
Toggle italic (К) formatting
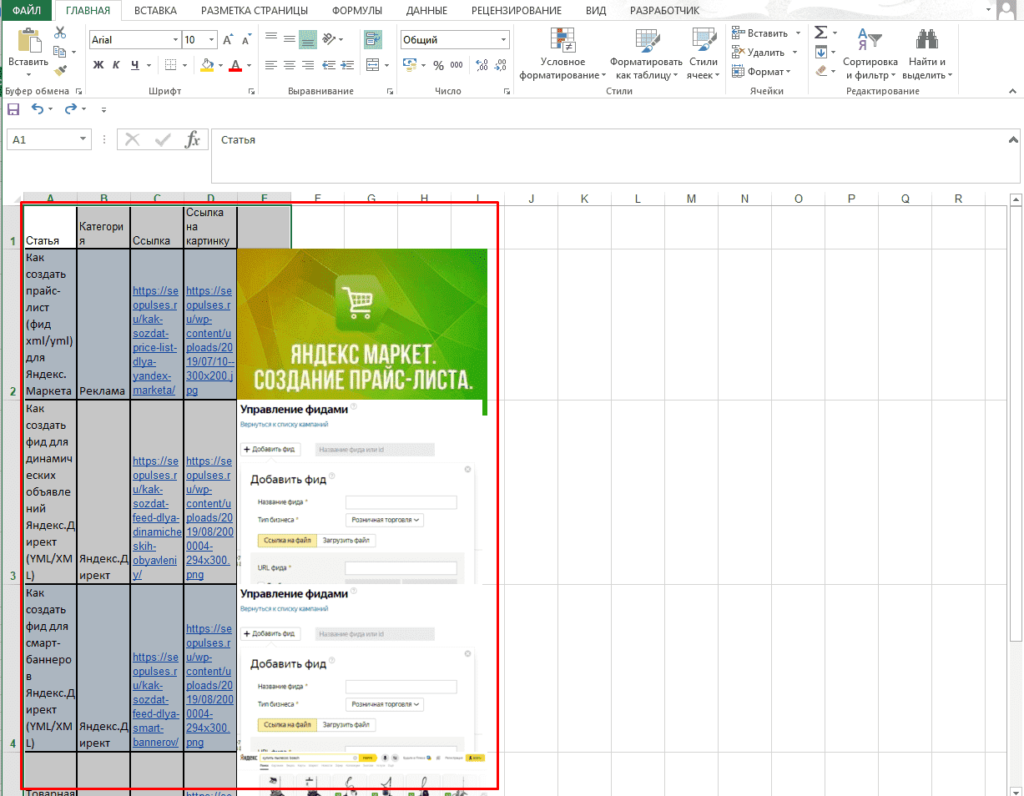[116, 65]
